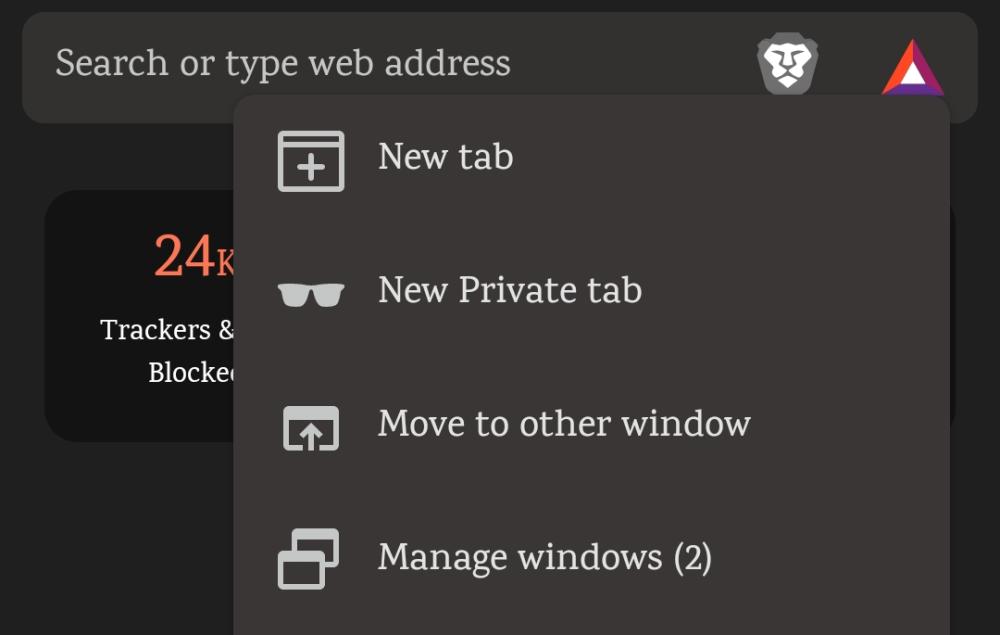Click the sunglasses private browsing icon
The height and width of the screenshot is (635, 1000).
(x=312, y=291)
